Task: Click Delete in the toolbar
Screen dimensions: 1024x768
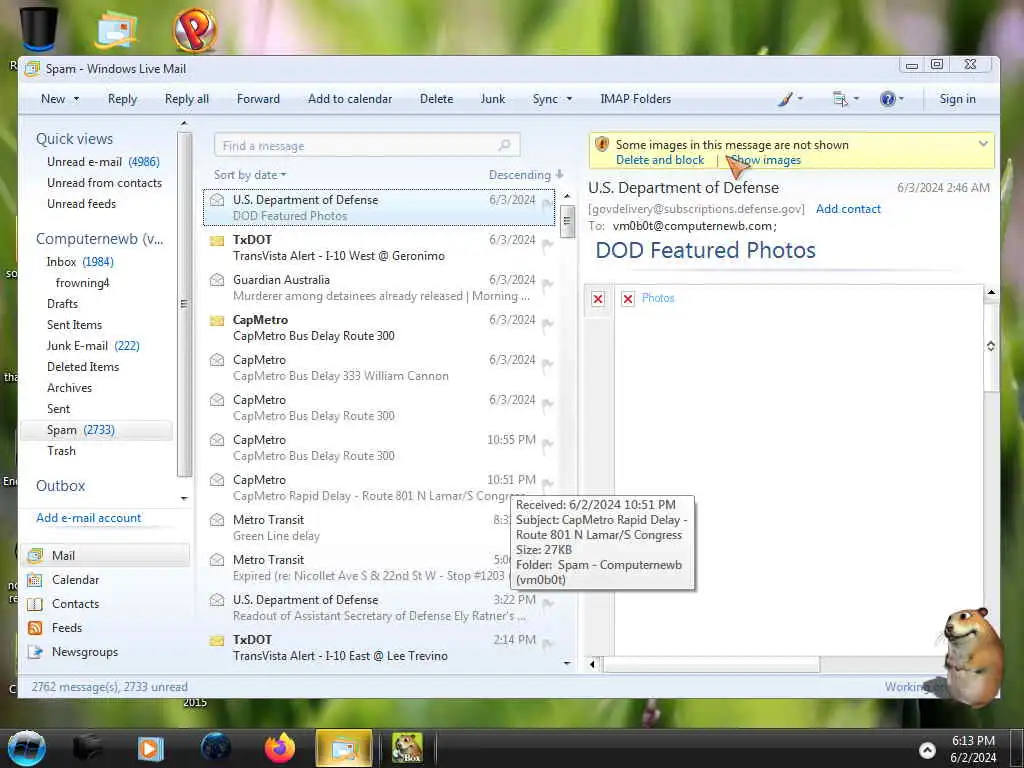Action: tap(436, 99)
